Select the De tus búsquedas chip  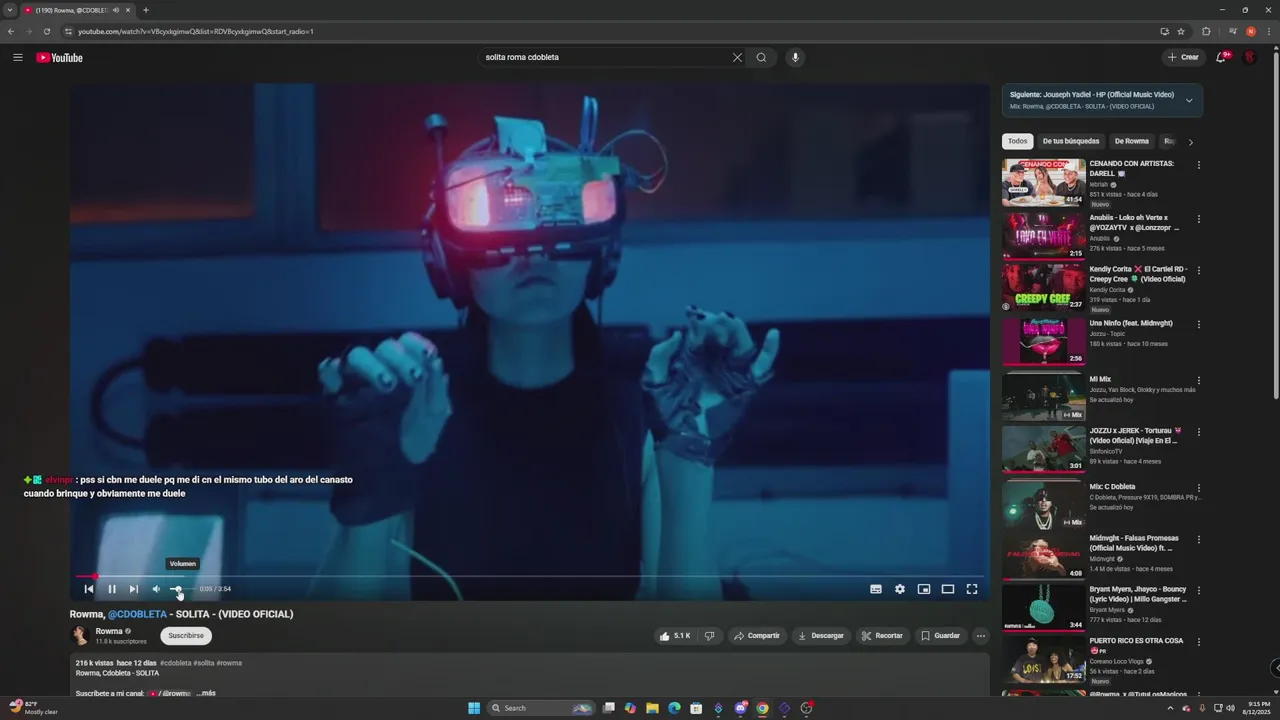(x=1071, y=141)
